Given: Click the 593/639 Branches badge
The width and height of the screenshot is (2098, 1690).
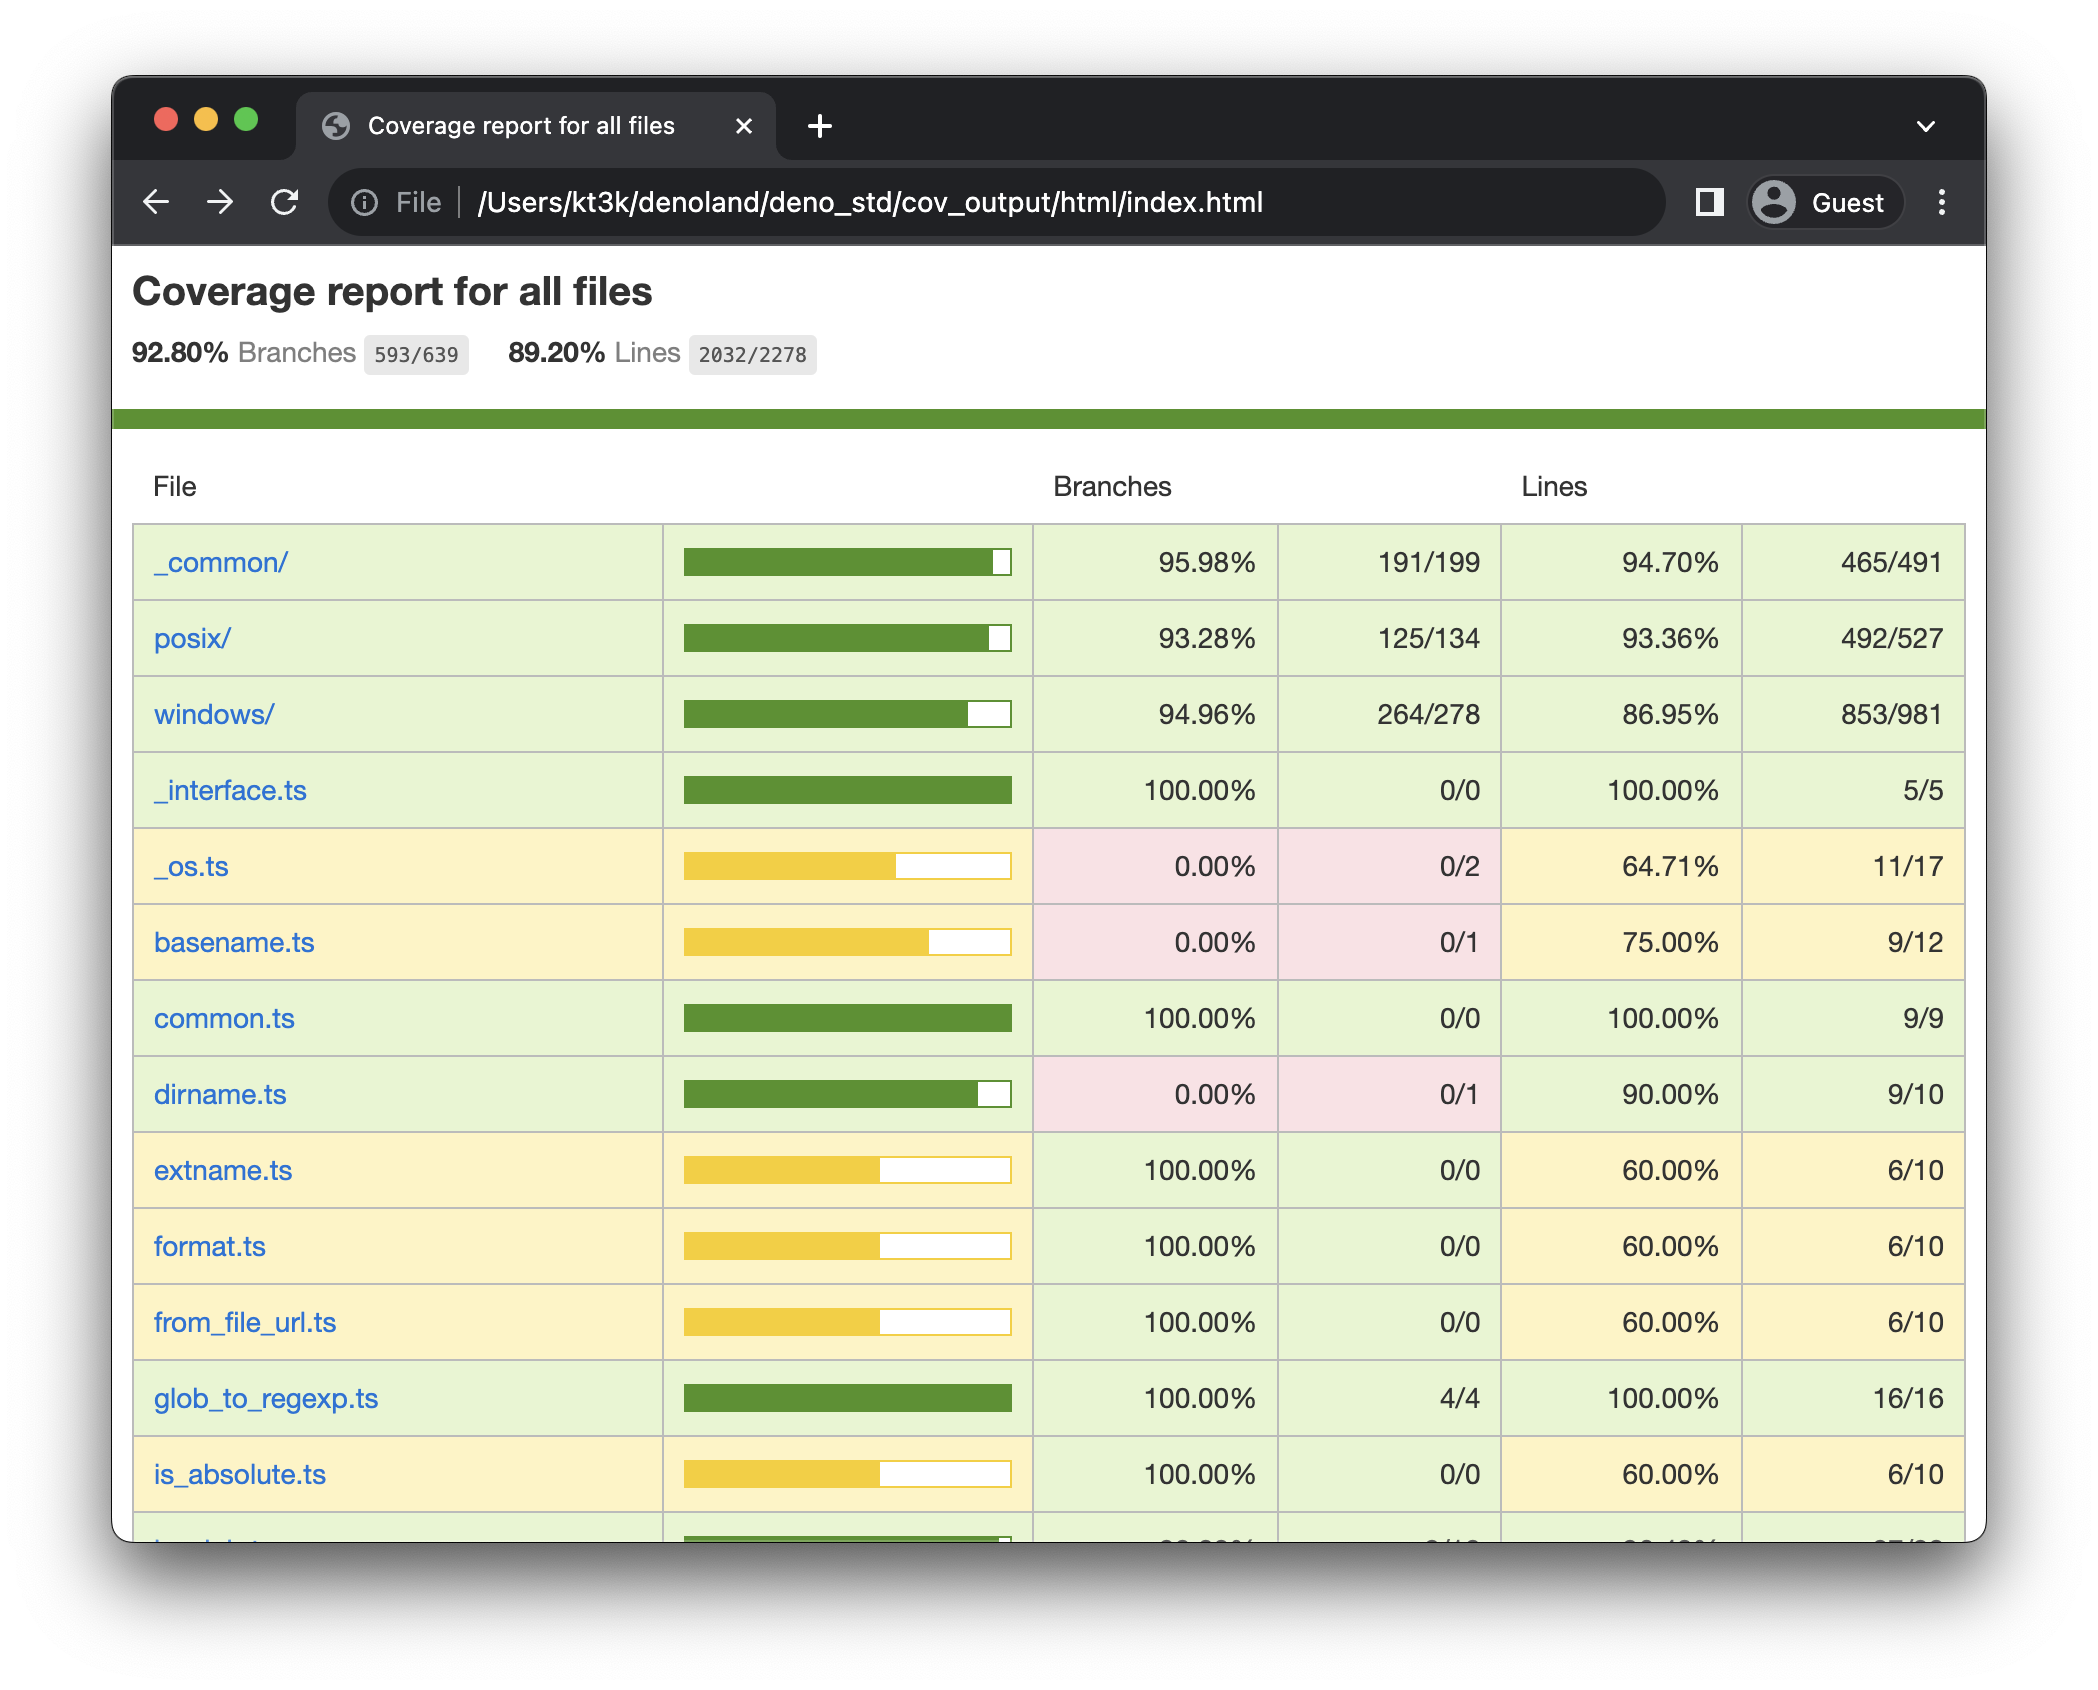Looking at the screenshot, I should pyautogui.click(x=417, y=354).
